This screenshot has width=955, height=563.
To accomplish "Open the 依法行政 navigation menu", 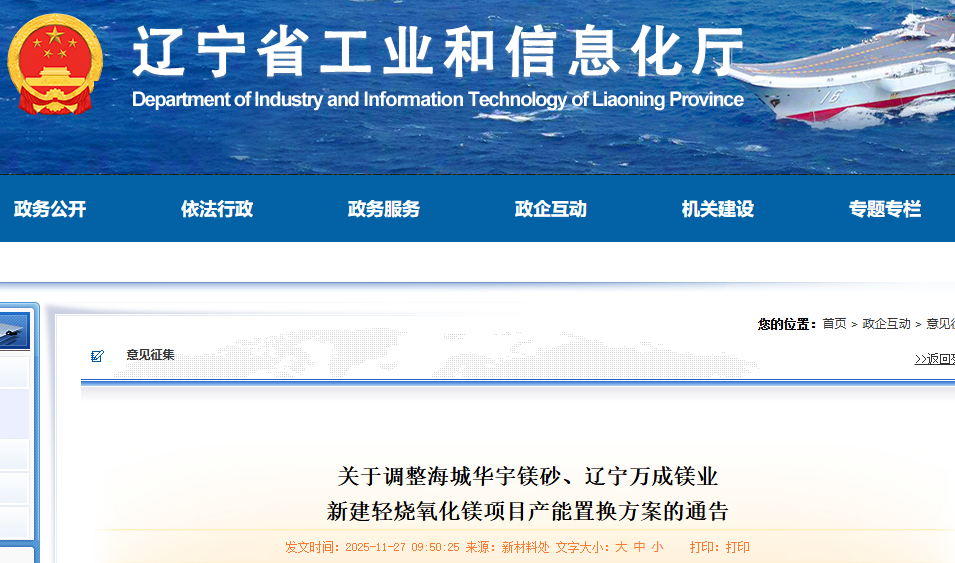I will [217, 209].
